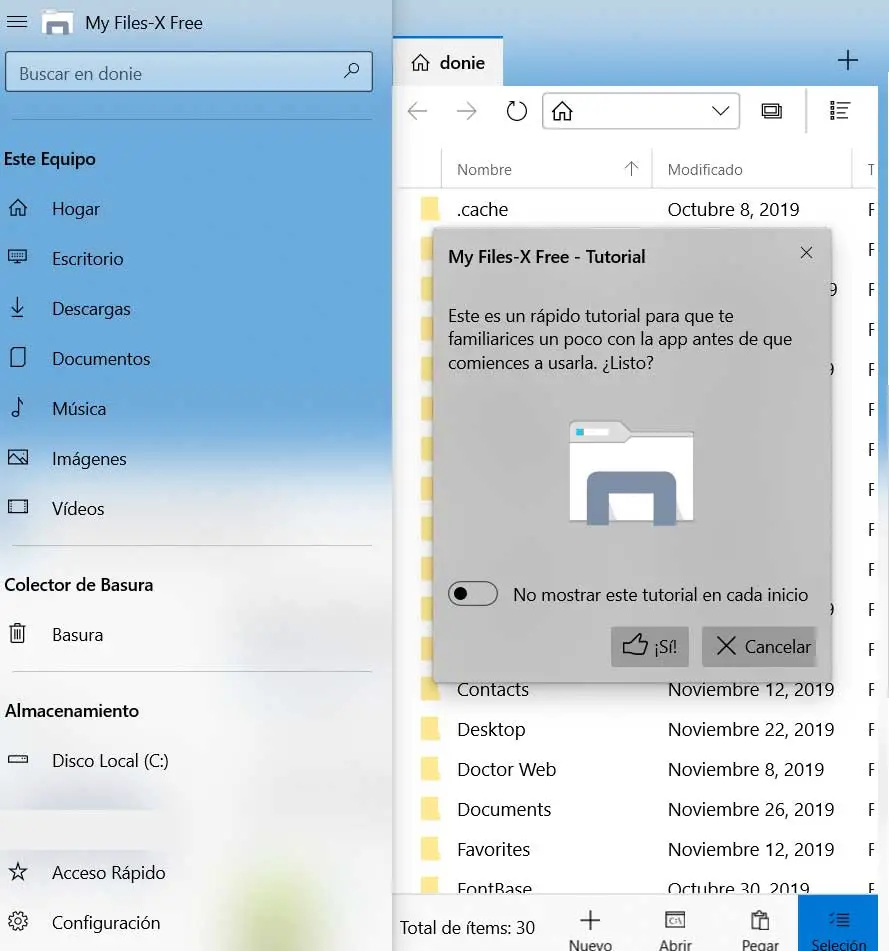Image resolution: width=889 pixels, height=951 pixels.
Task: Click the Pegar button
Action: (x=760, y=929)
